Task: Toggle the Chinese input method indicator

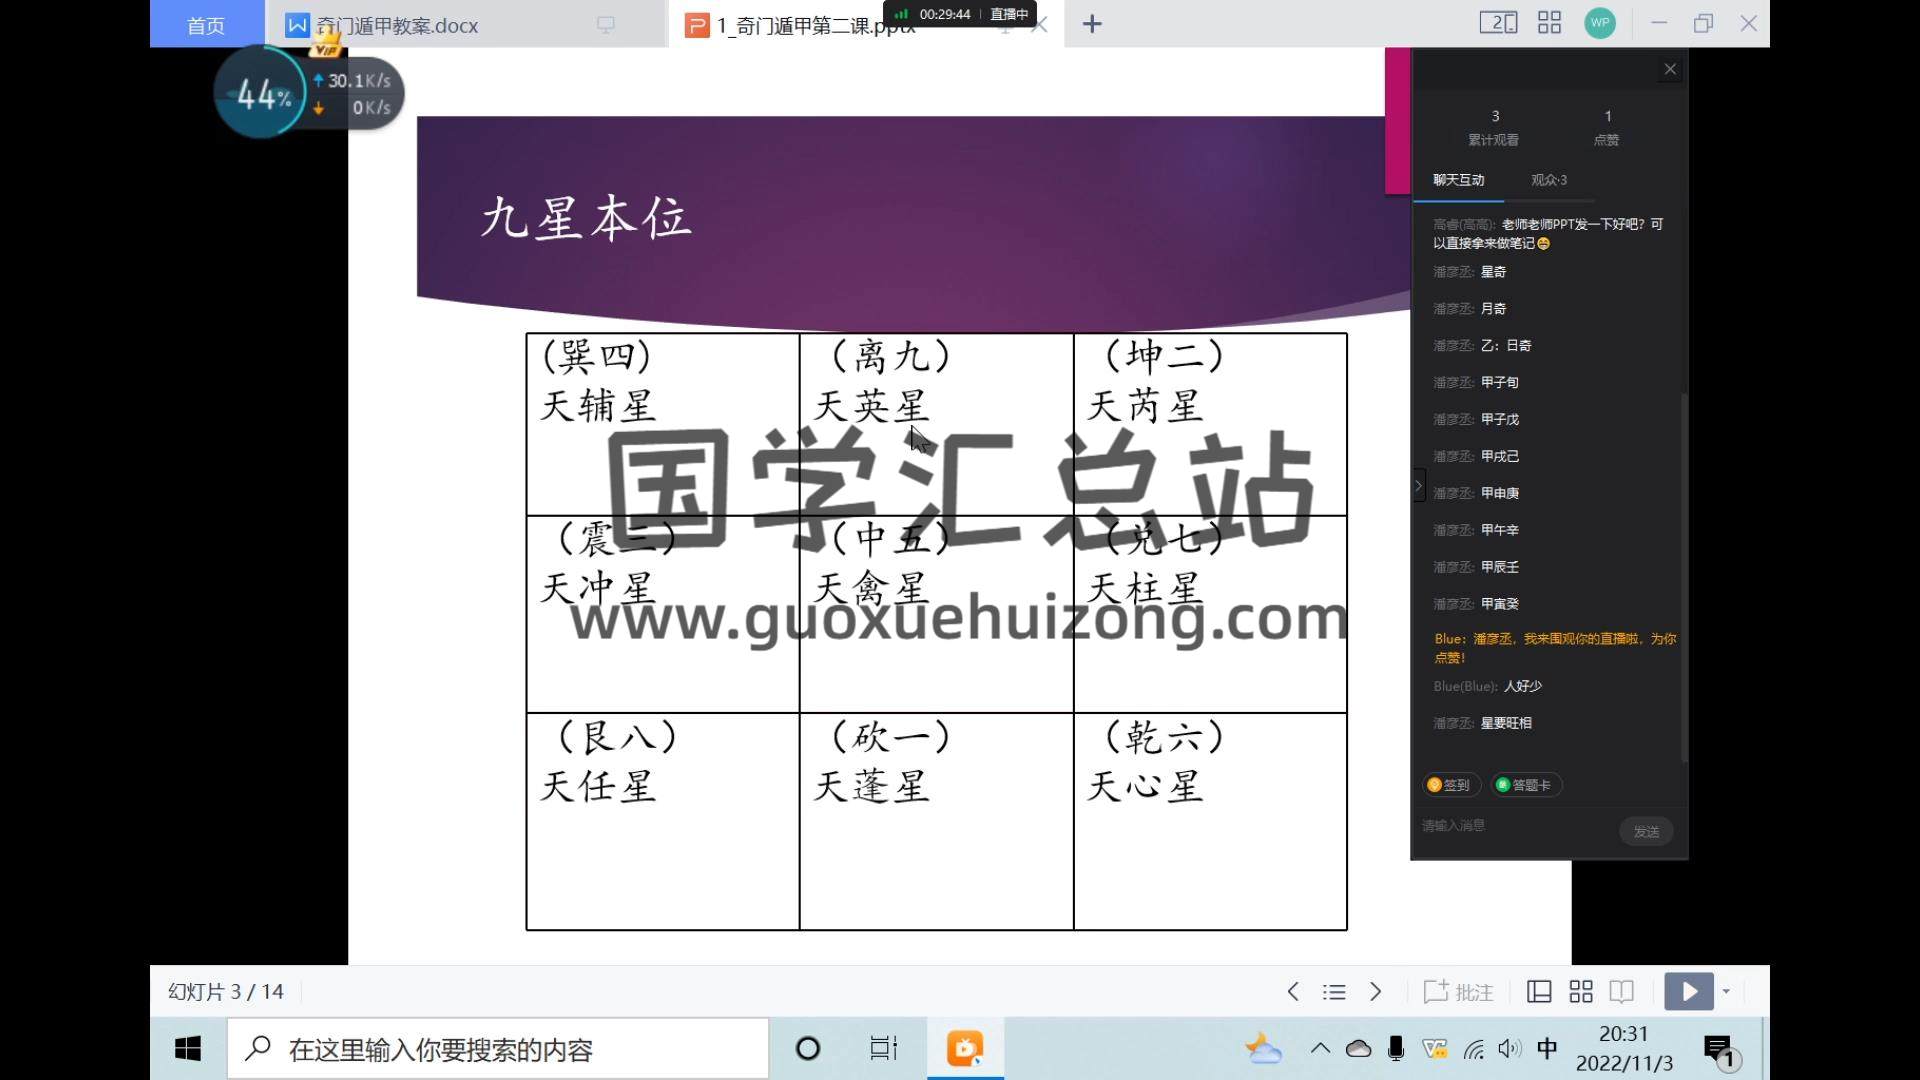Action: pos(1547,1048)
